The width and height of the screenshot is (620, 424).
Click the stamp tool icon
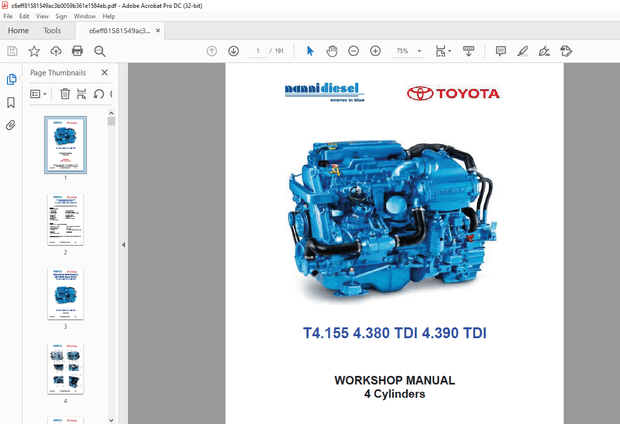tap(566, 51)
